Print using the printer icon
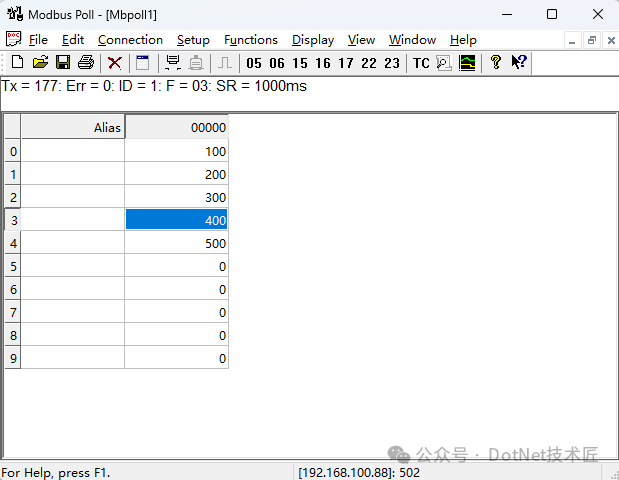619x480 pixels. (x=86, y=62)
